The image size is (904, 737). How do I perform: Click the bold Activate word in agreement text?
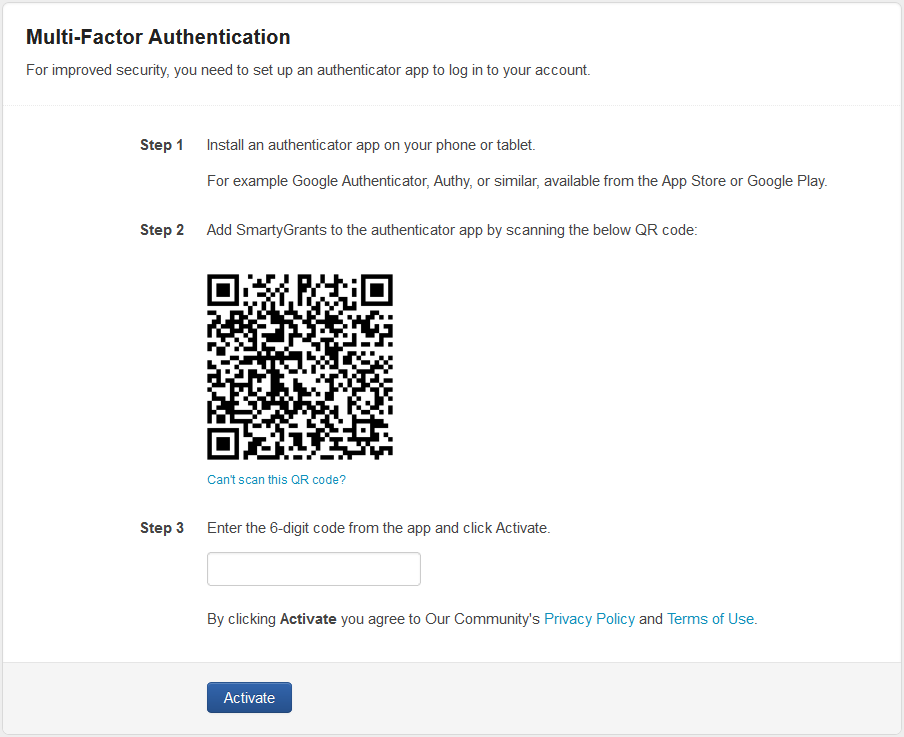[308, 619]
